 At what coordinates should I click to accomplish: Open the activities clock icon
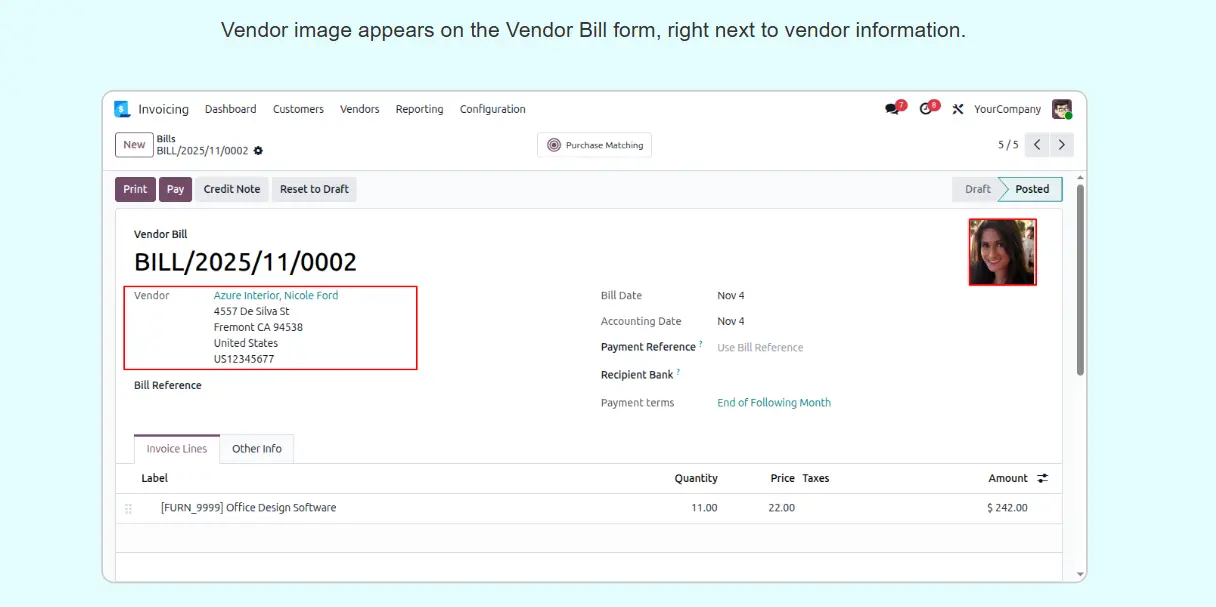tap(926, 109)
